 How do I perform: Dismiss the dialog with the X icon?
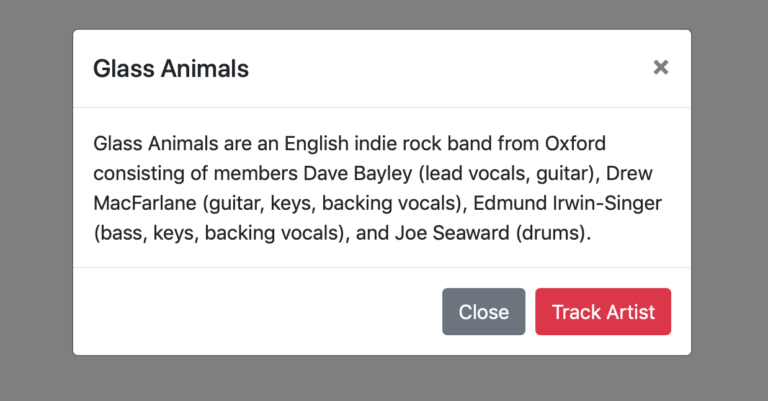coord(661,67)
